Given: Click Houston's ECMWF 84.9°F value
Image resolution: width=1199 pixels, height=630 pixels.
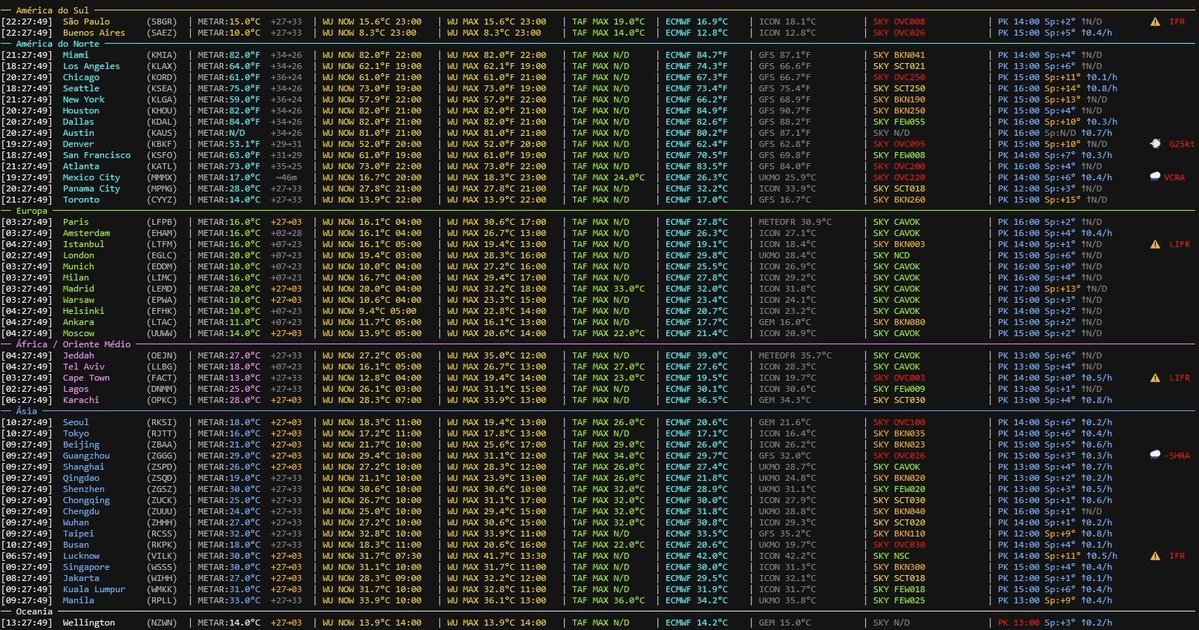Looking at the screenshot, I should click(697, 111).
